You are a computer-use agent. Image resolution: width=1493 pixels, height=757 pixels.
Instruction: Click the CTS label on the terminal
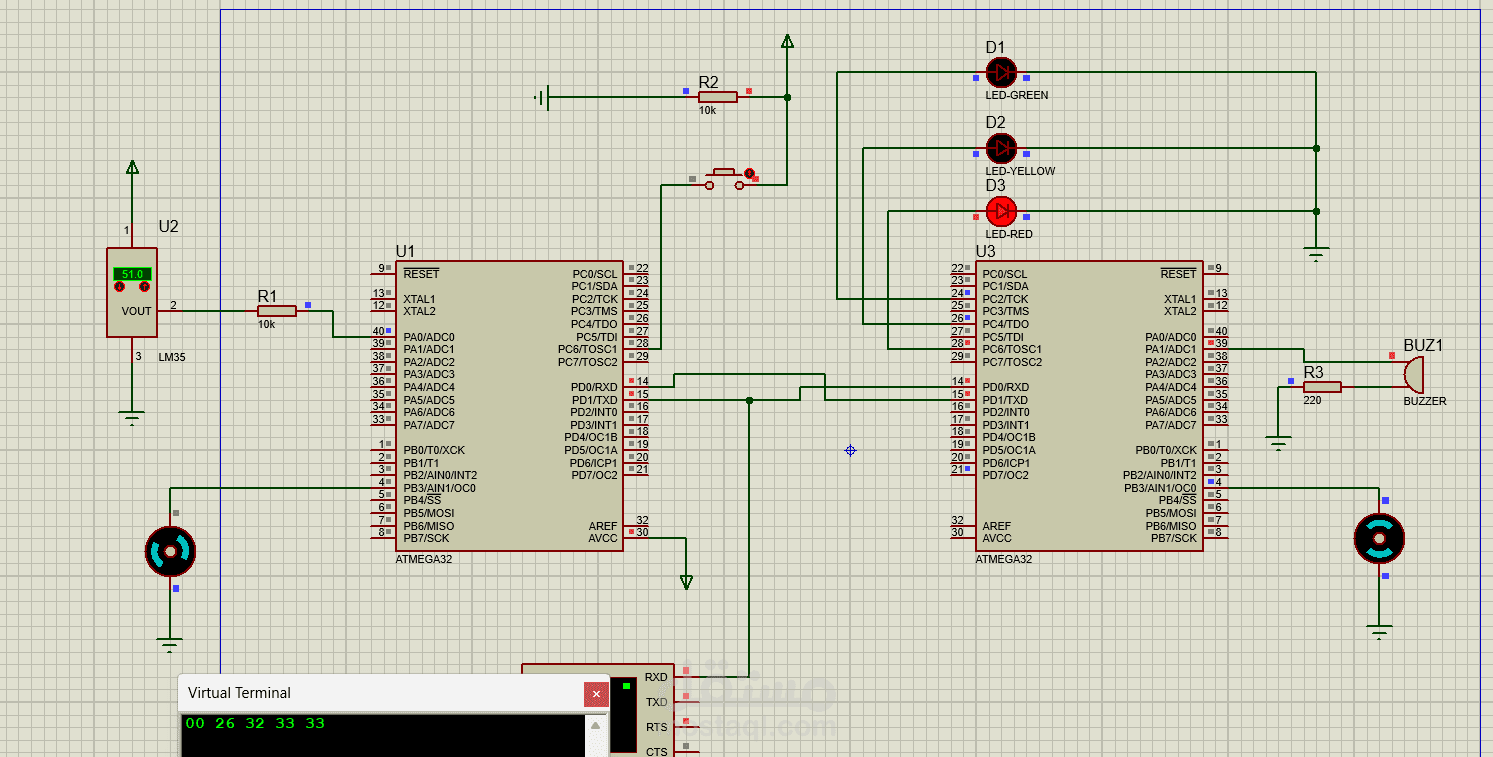(657, 751)
